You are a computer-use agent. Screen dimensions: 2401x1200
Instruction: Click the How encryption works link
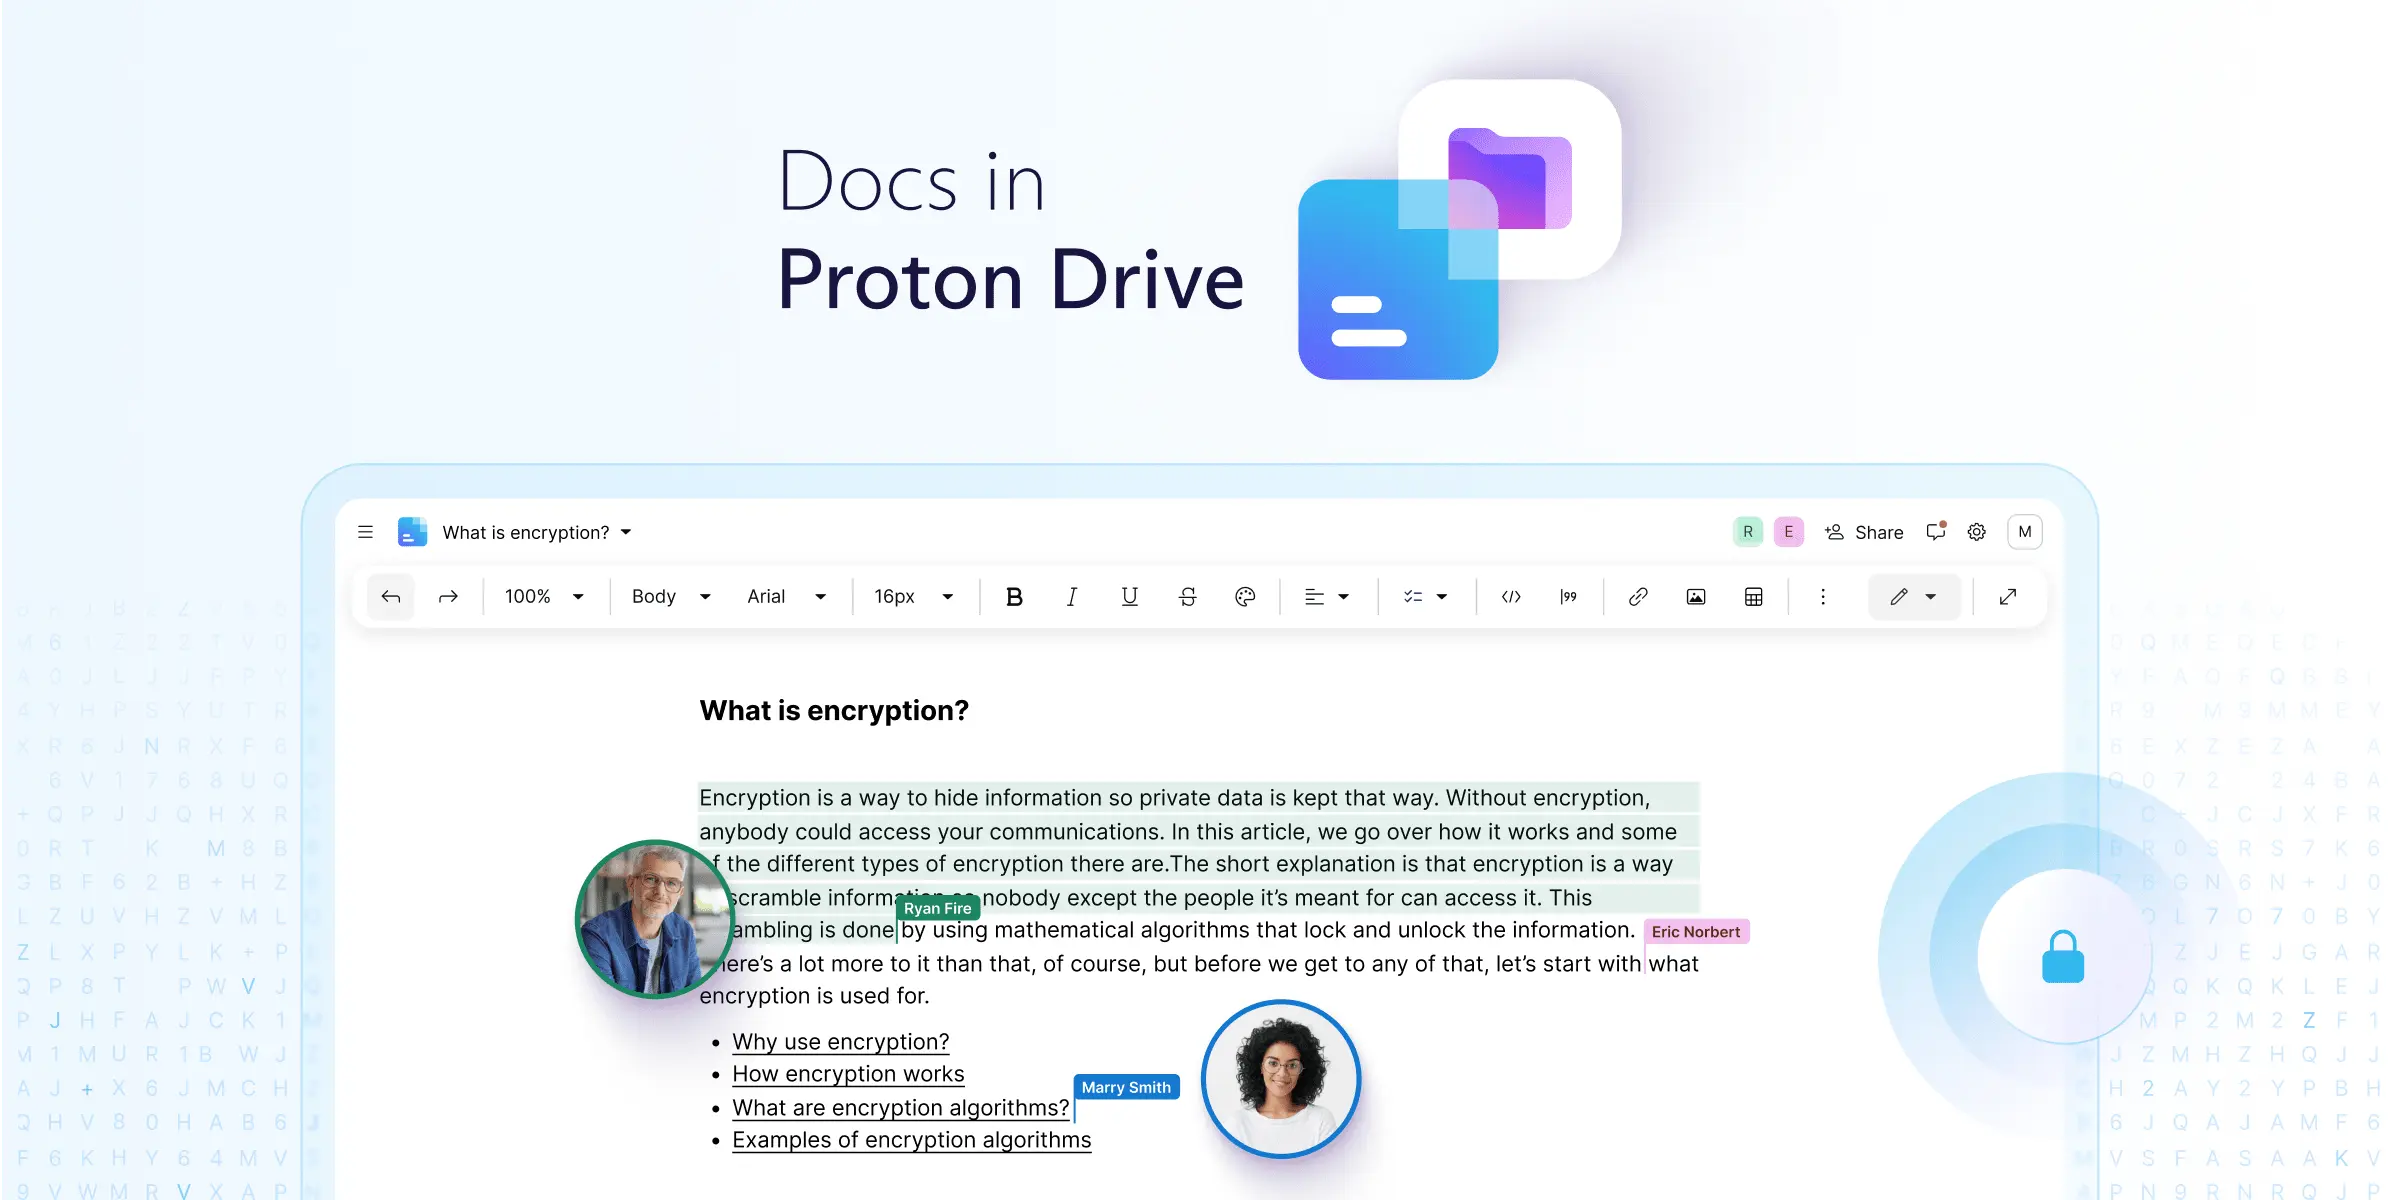(848, 1073)
